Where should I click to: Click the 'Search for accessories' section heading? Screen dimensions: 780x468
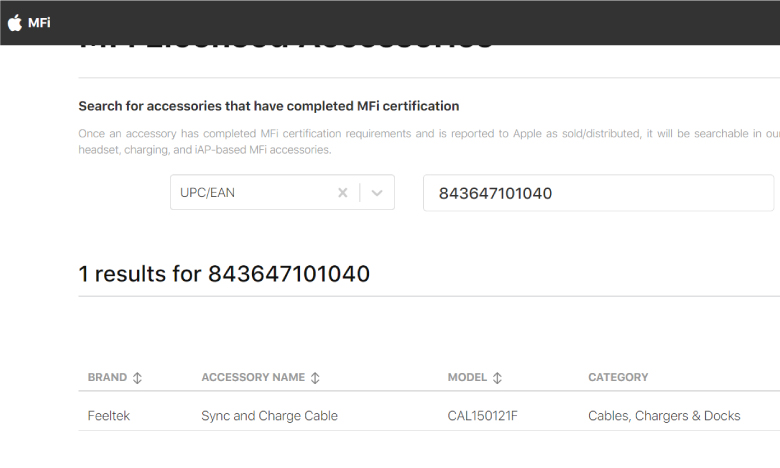point(269,106)
